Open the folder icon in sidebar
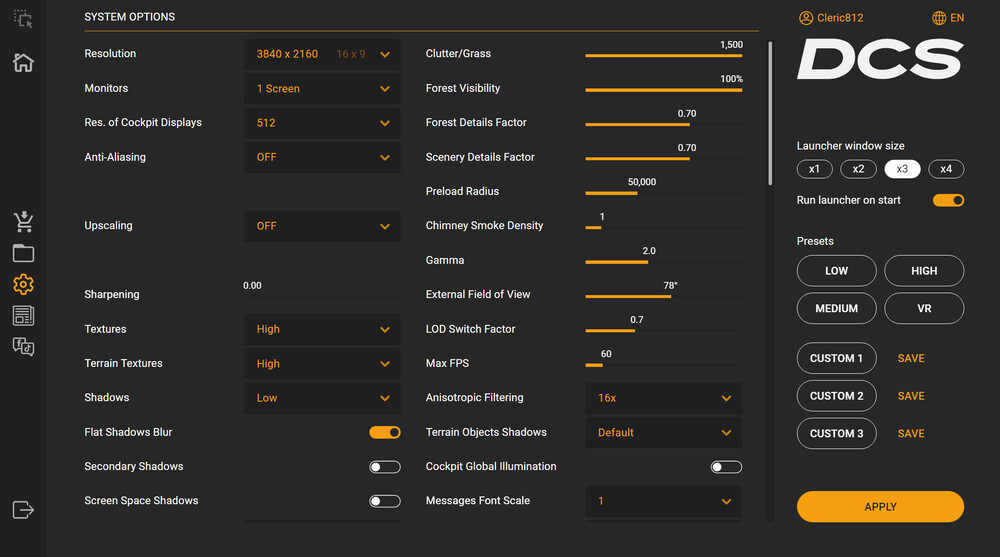This screenshot has height=557, width=1000. point(23,253)
